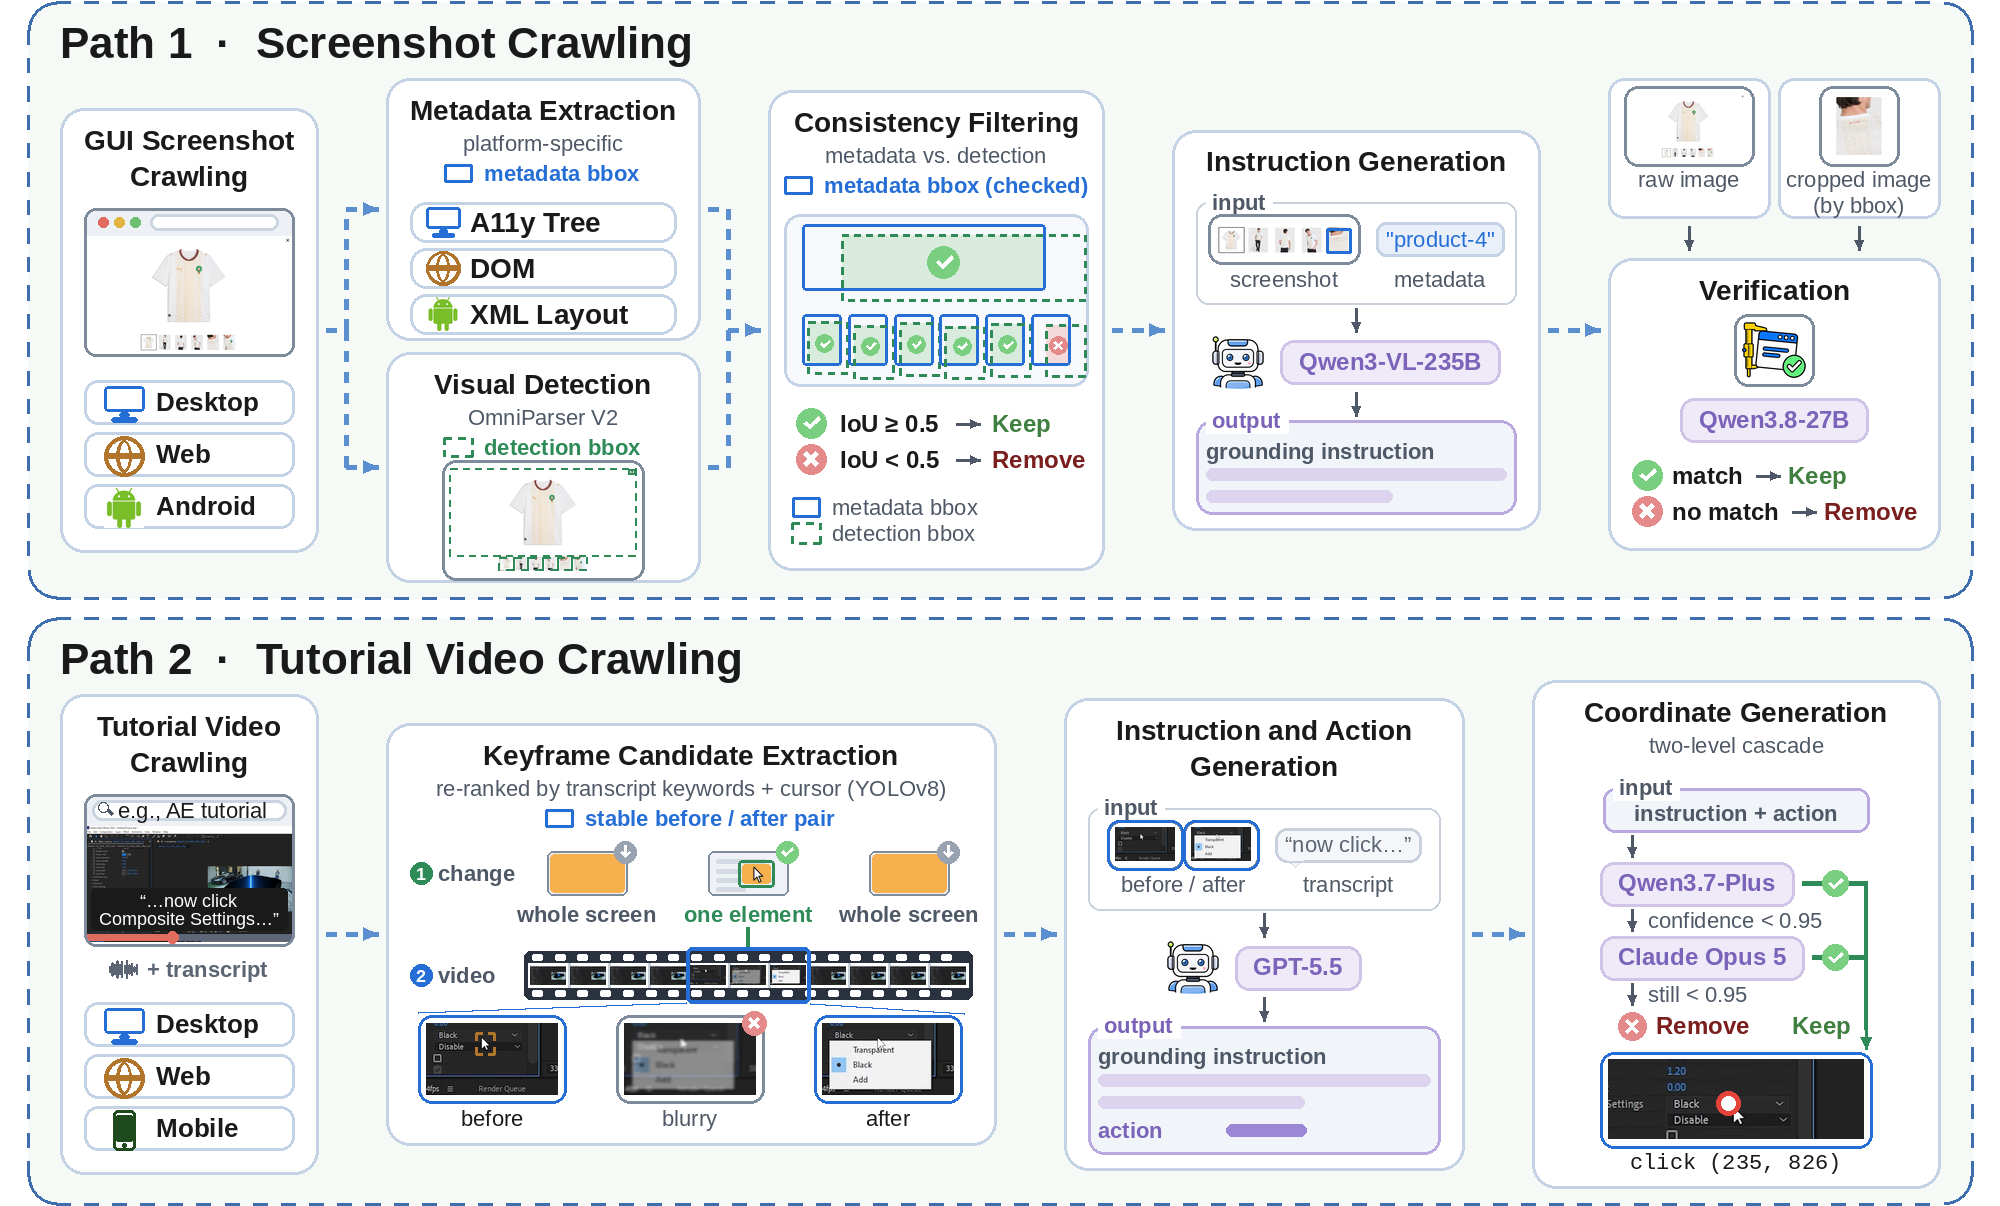This screenshot has width=2000, height=1206.
Task: Click the Verification checklist icon
Action: tap(1774, 351)
